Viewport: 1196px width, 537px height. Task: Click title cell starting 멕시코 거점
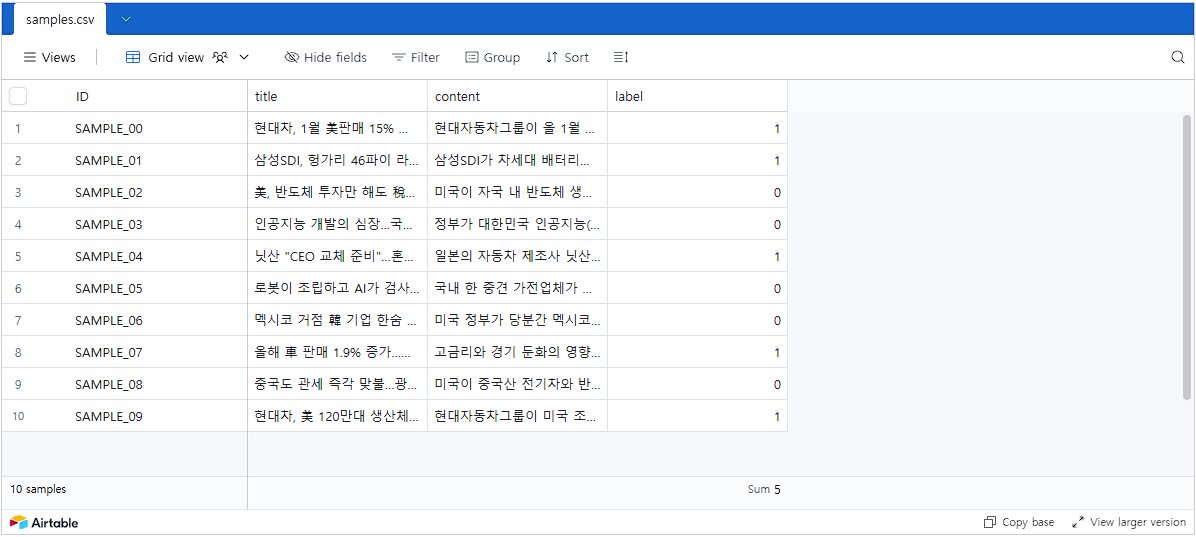point(337,321)
